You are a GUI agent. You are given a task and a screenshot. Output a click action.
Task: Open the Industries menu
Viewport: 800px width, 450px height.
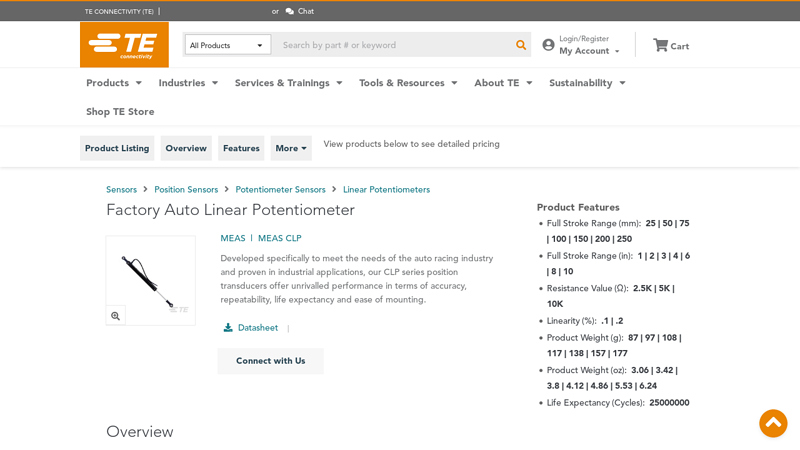tap(188, 83)
